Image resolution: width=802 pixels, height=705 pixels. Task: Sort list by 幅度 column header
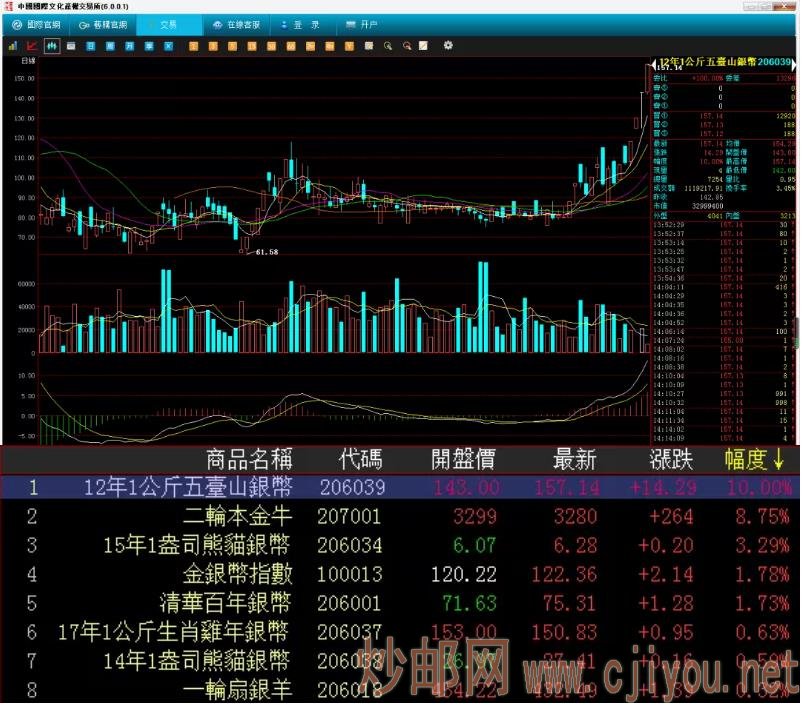[x=753, y=460]
